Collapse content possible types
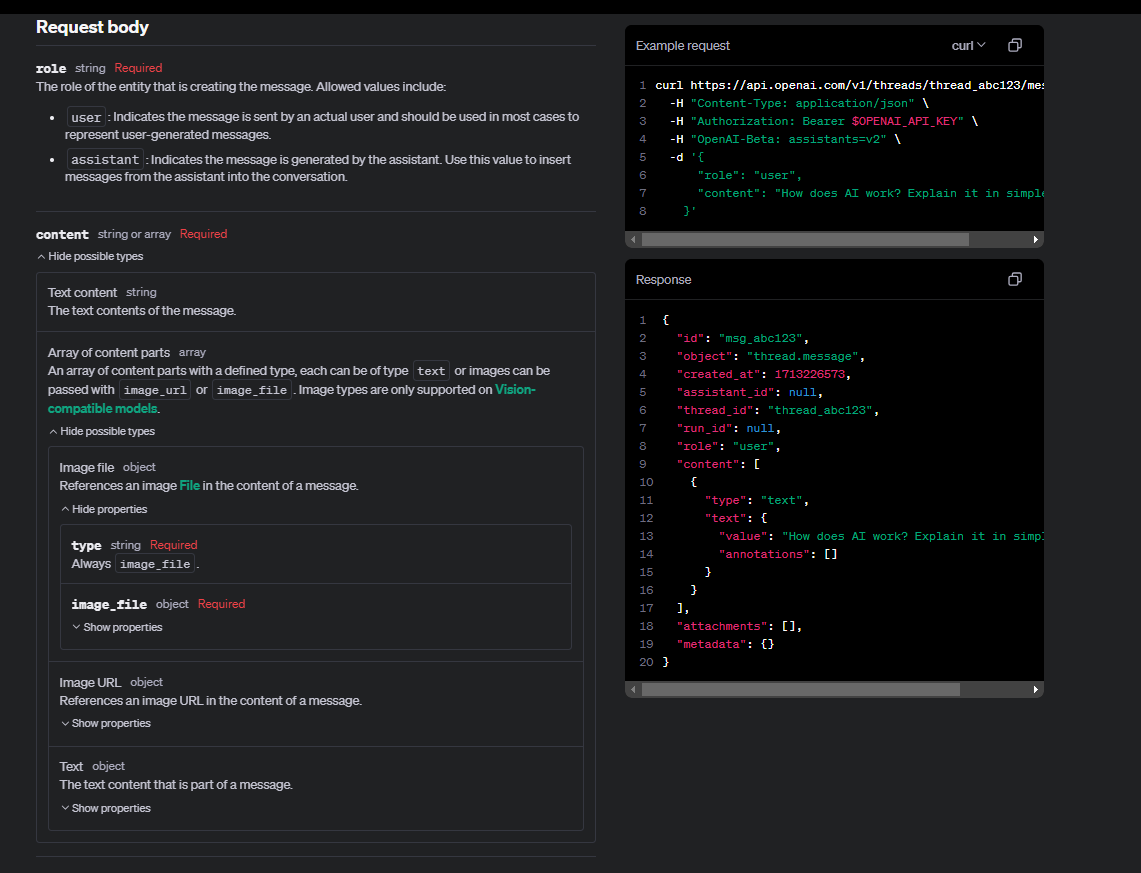 [x=90, y=256]
